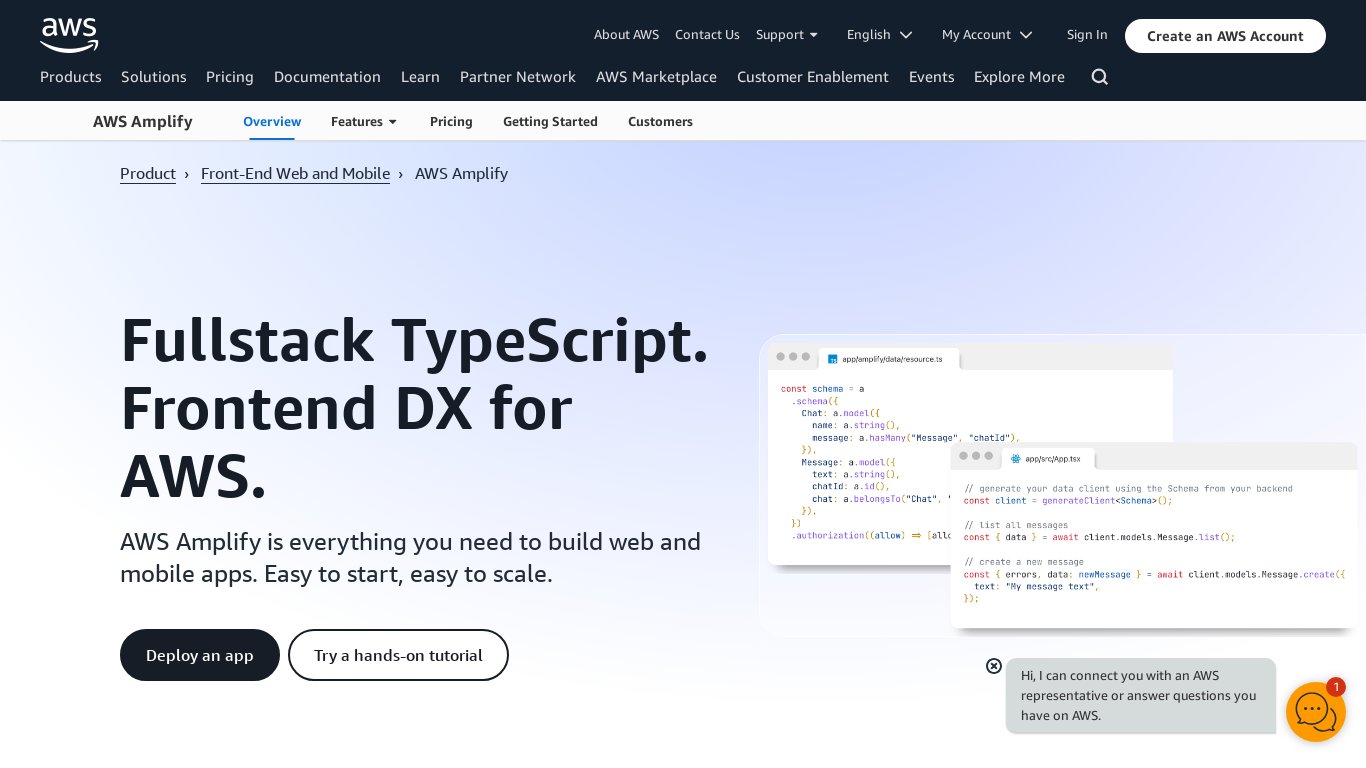
Task: Open the Documentation menu
Action: coord(327,77)
